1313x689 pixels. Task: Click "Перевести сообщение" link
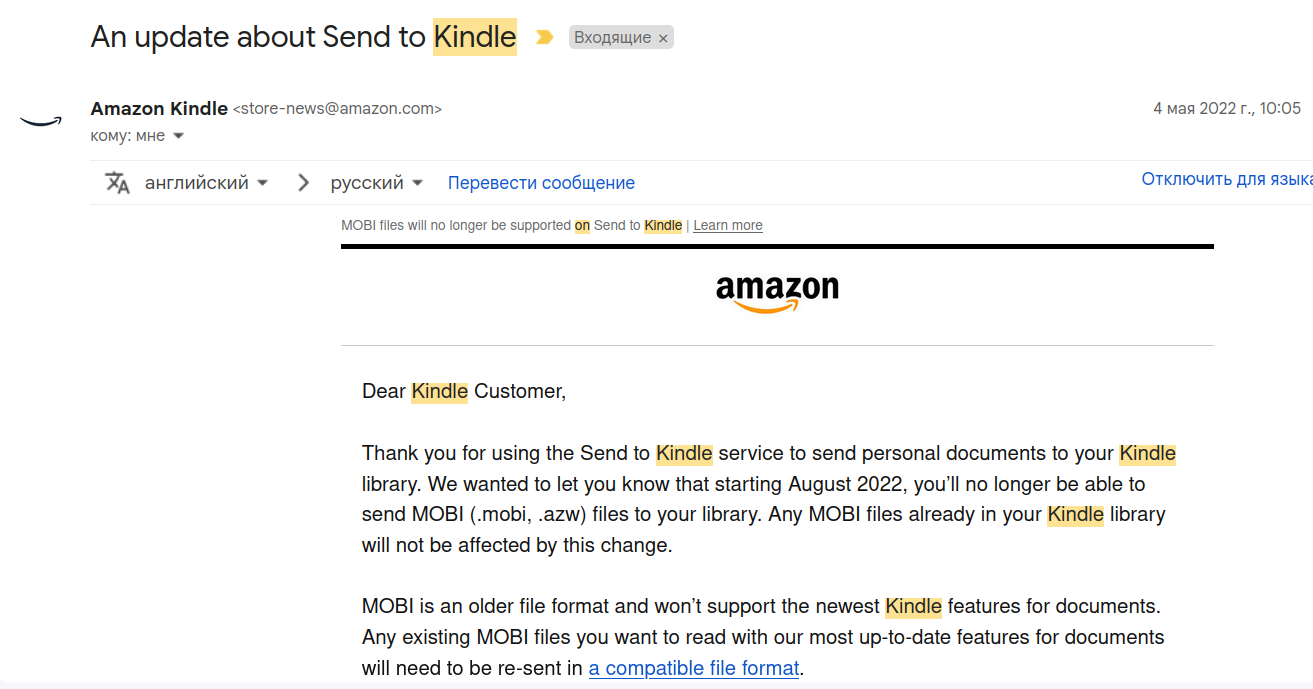(x=541, y=183)
